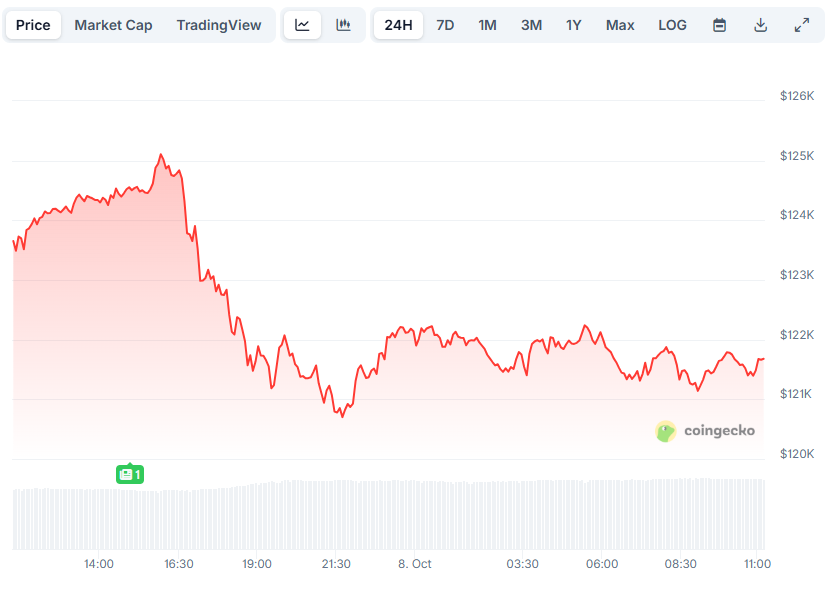Choose the 1M time range

tap(487, 25)
